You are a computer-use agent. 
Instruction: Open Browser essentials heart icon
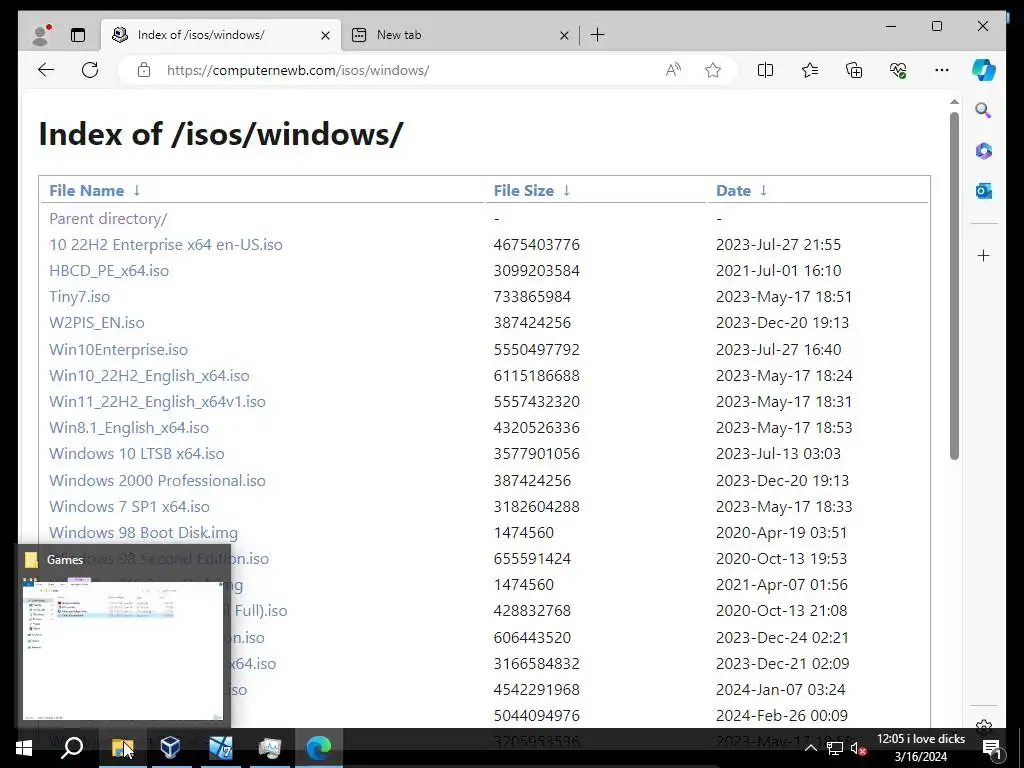tap(898, 70)
